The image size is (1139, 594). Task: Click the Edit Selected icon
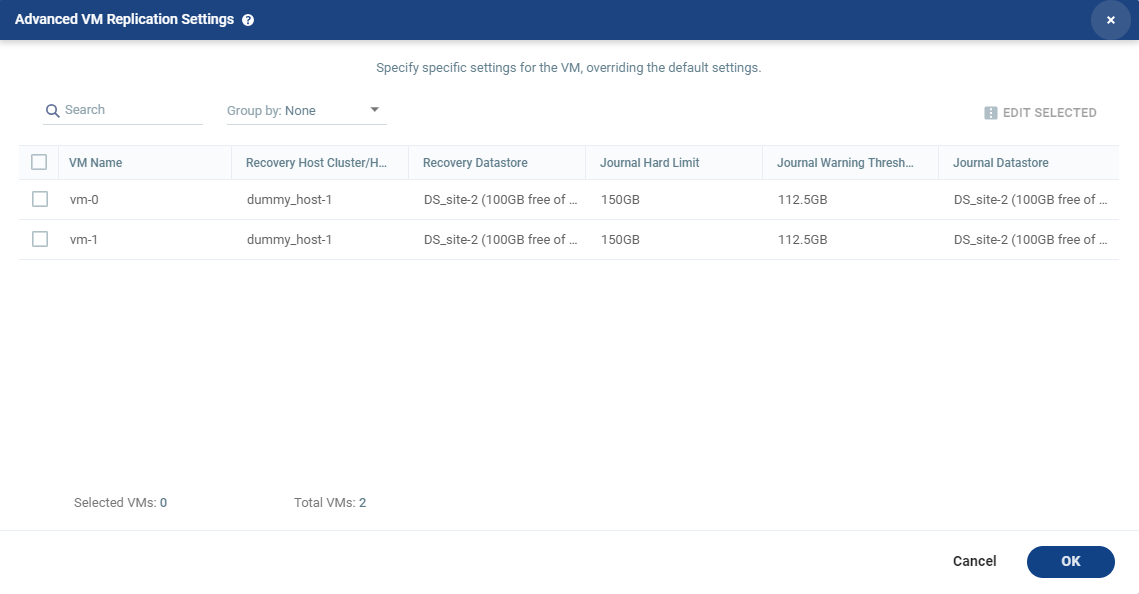click(991, 113)
